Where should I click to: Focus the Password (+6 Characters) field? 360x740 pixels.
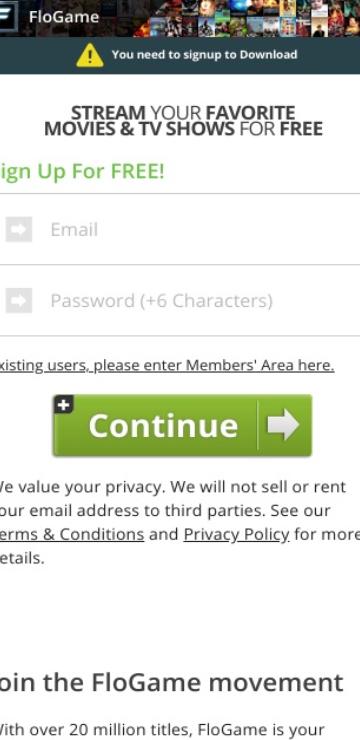[180, 301]
